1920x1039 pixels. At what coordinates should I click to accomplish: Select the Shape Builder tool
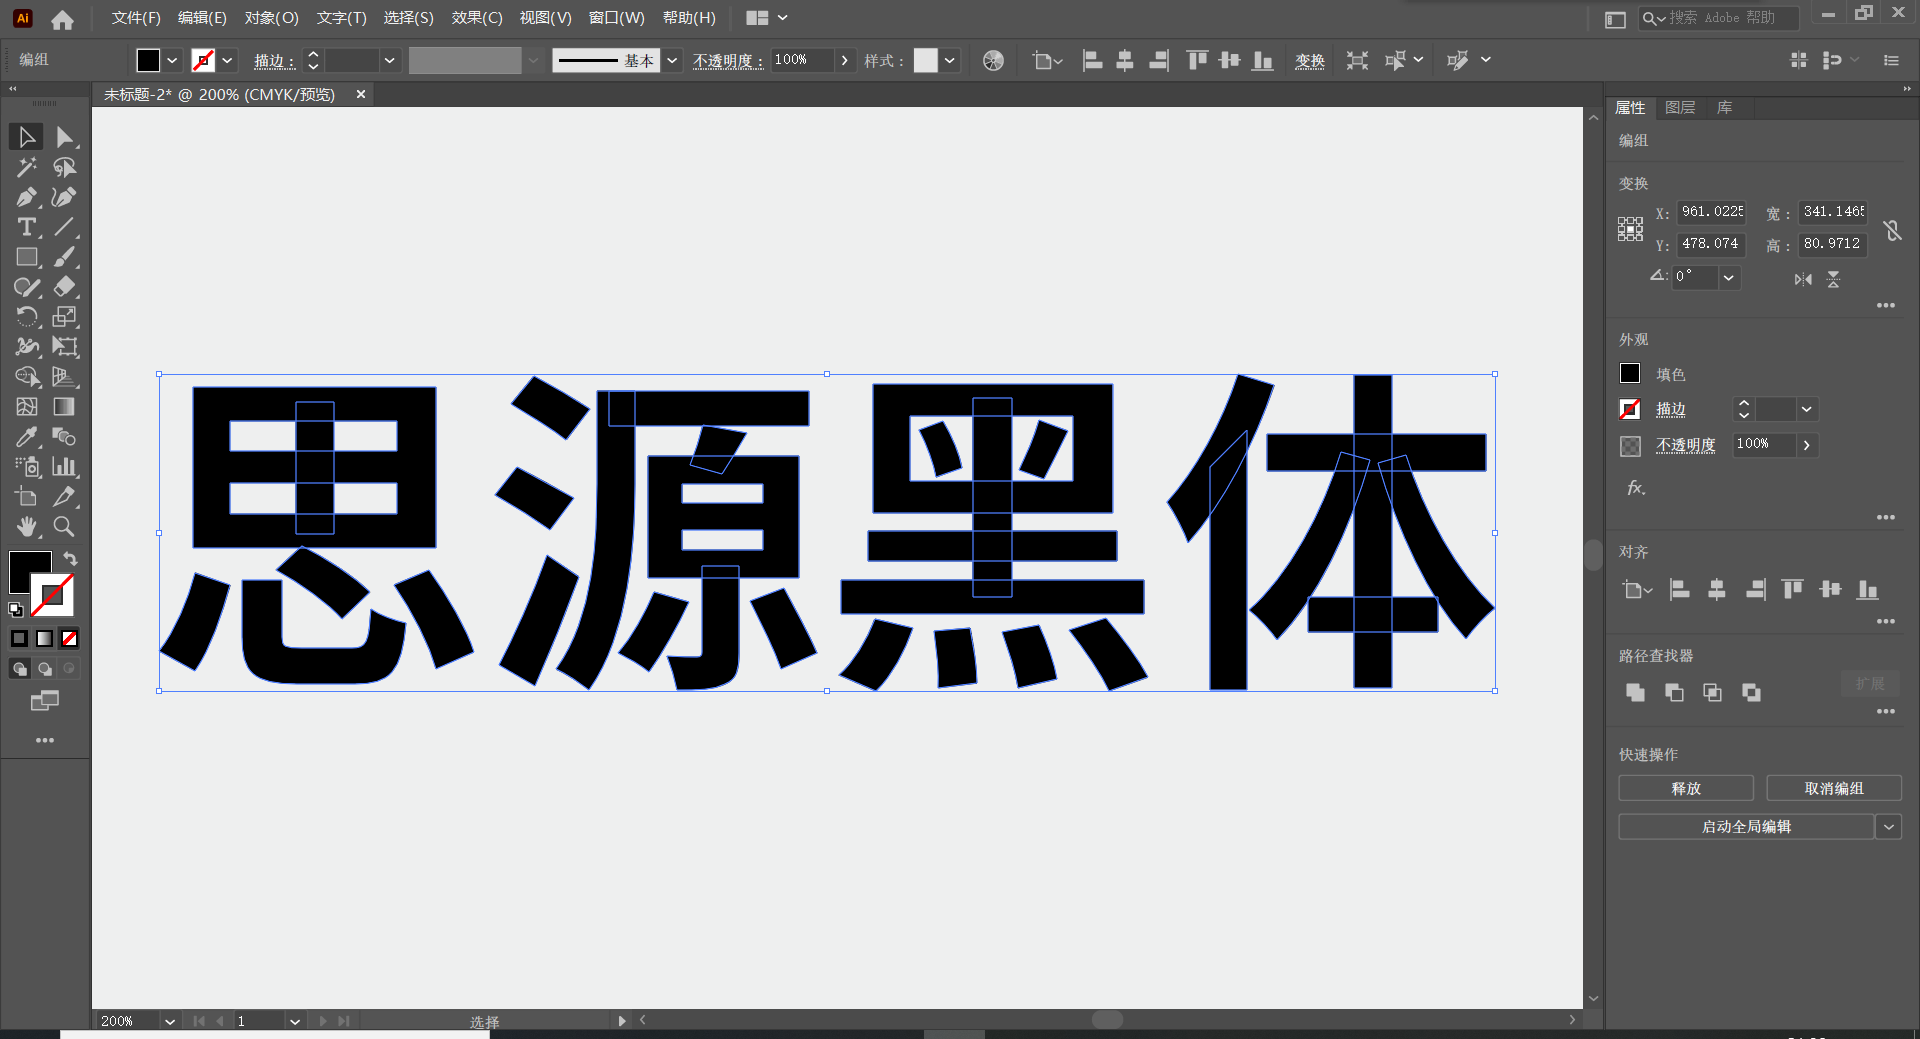tap(27, 377)
